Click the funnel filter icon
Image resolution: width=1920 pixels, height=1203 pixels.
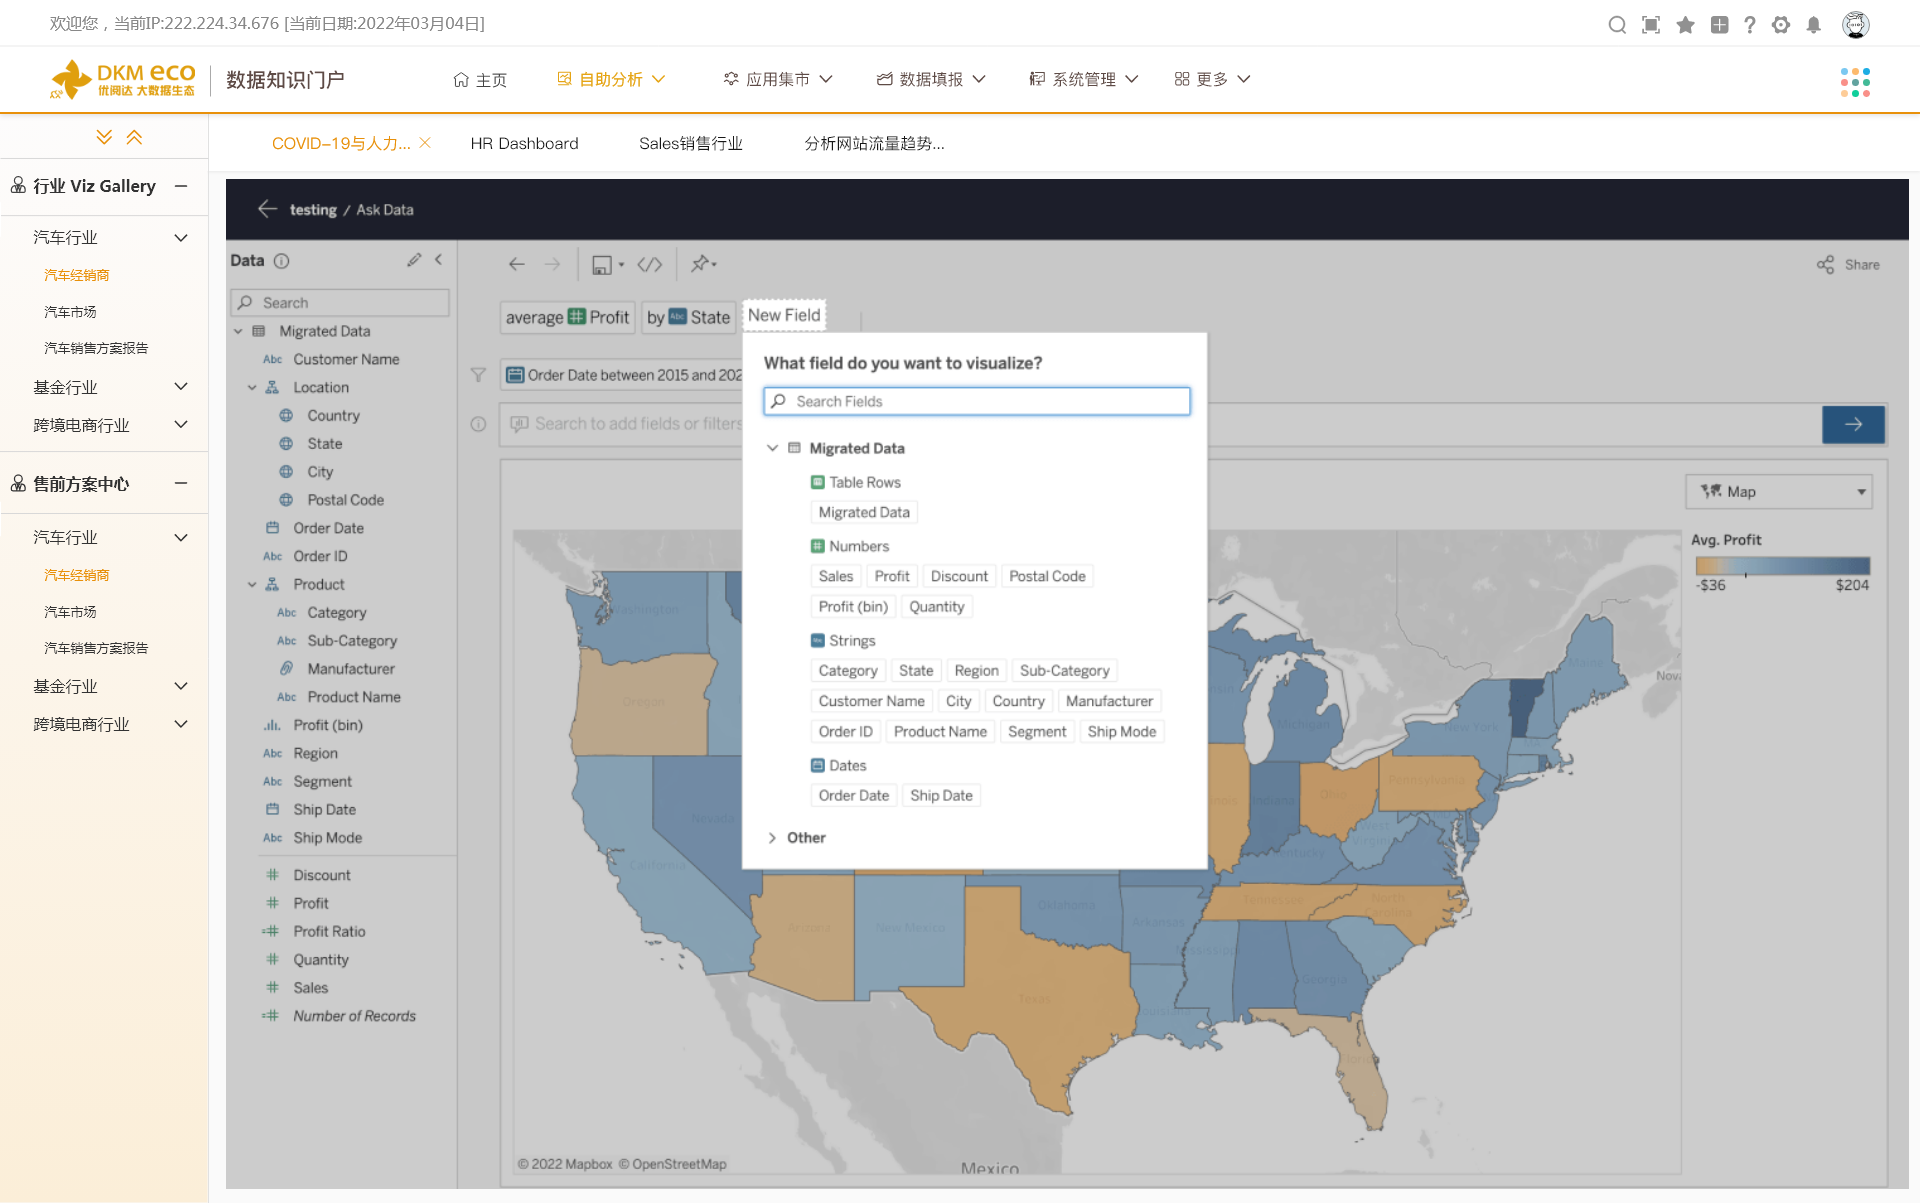coord(478,375)
